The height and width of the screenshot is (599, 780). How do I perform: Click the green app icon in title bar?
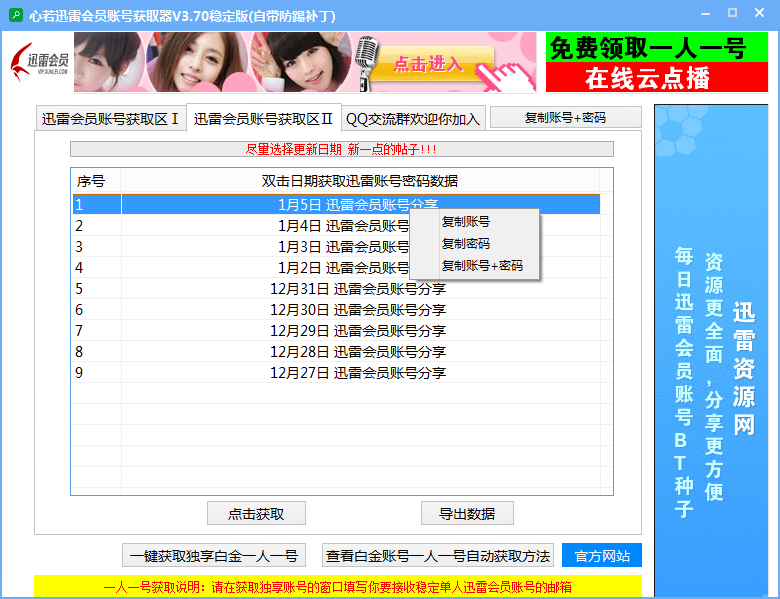16,15
